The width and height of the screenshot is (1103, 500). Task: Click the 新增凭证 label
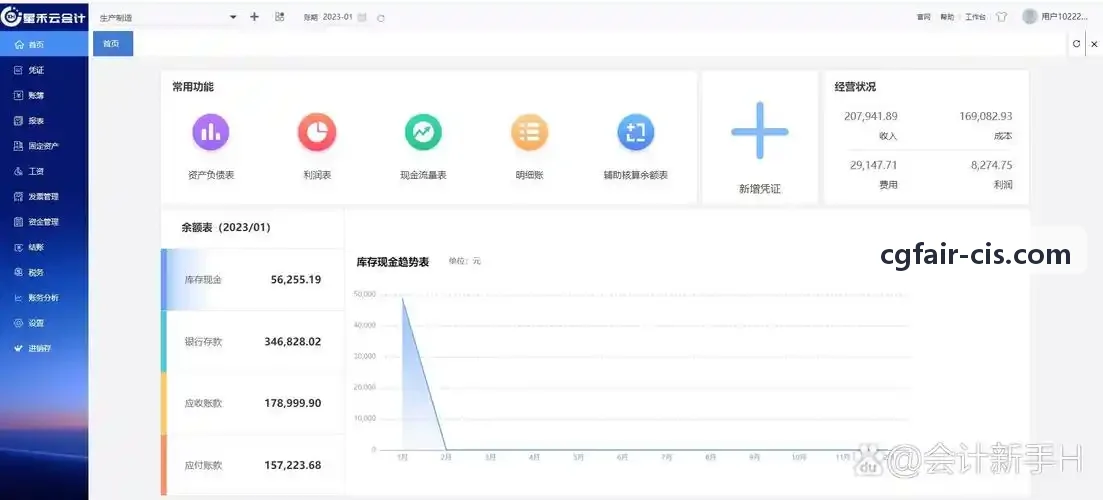[760, 188]
